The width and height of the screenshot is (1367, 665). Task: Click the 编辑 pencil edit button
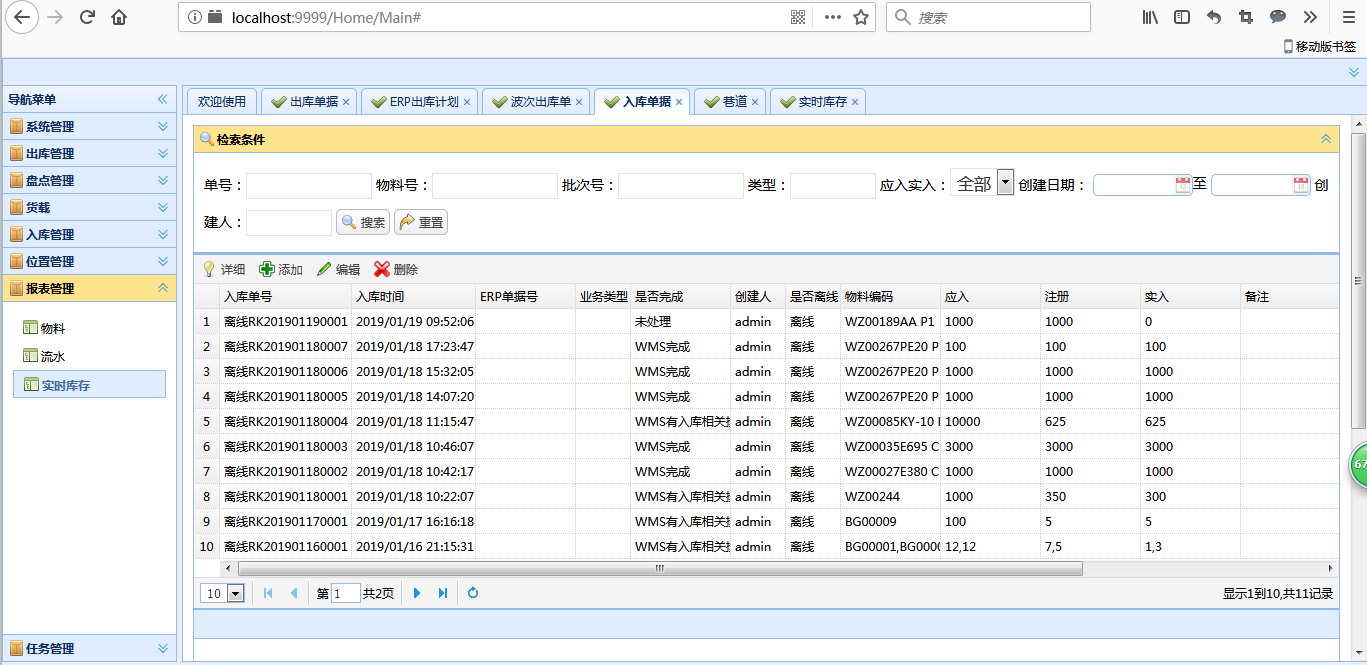(338, 269)
